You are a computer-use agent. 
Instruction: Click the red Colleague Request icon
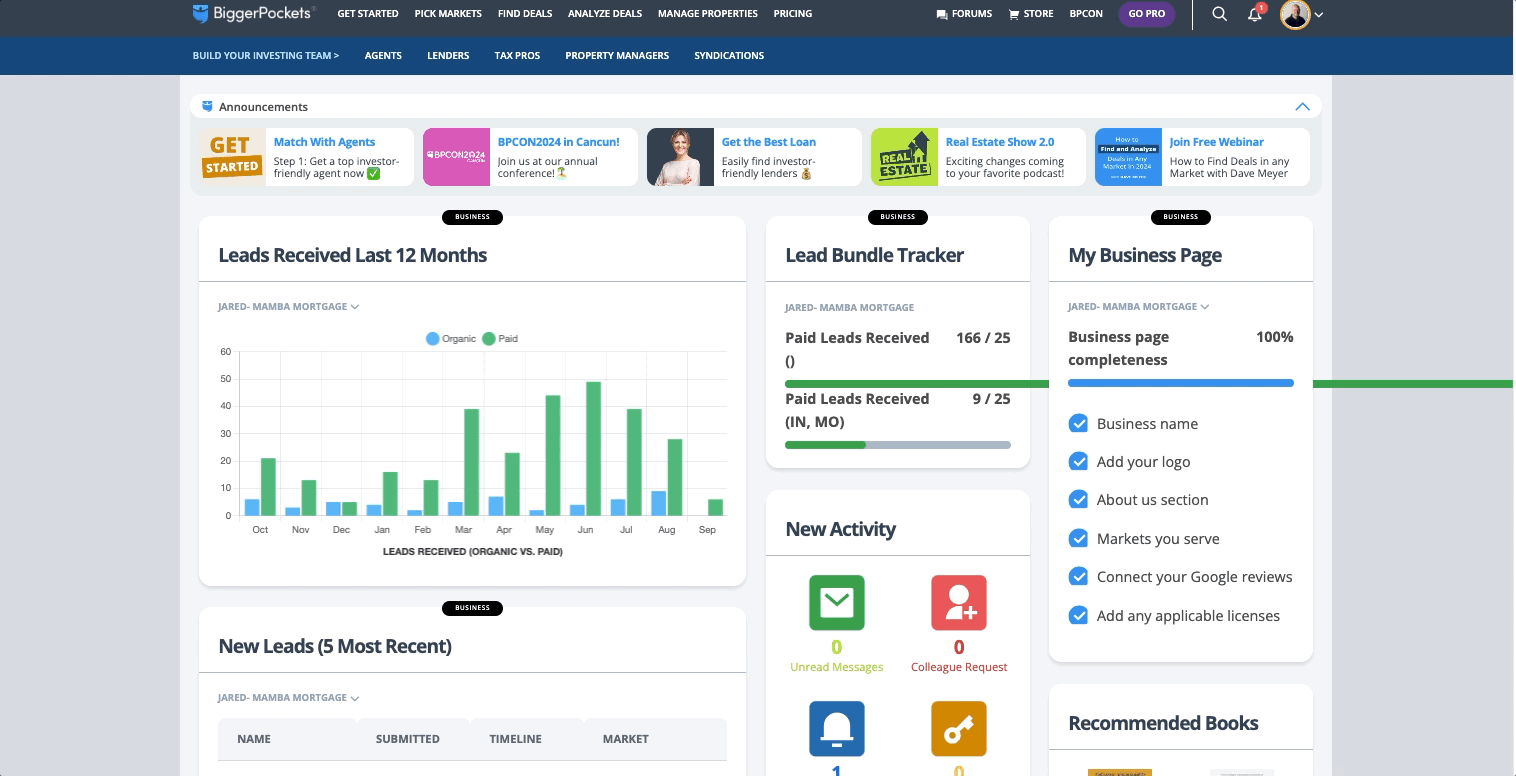(958, 602)
